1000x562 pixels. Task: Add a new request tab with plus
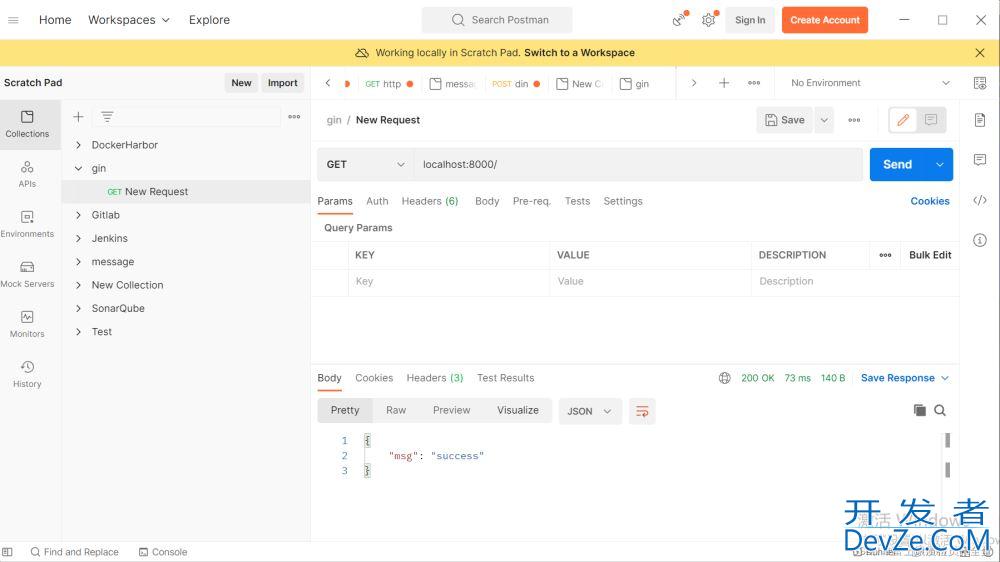(x=724, y=83)
